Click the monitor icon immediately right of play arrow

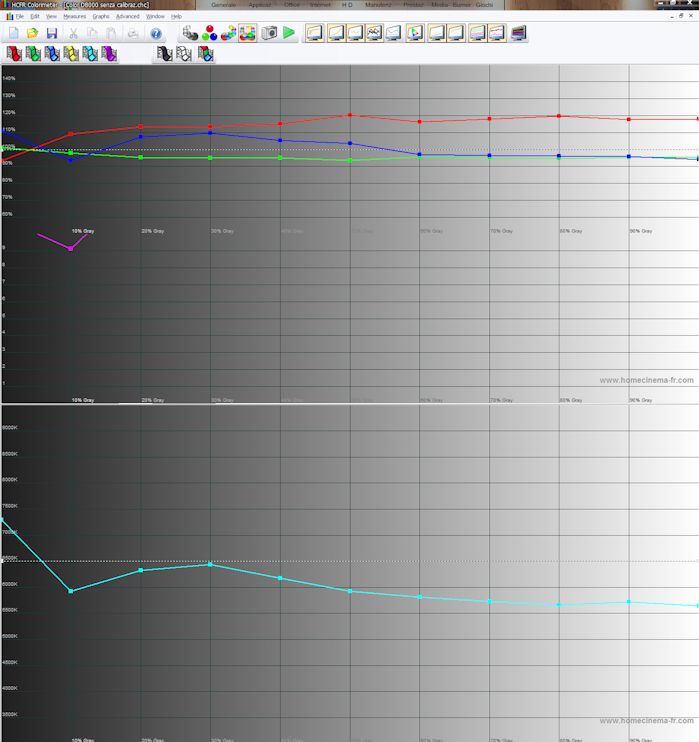tap(315, 33)
